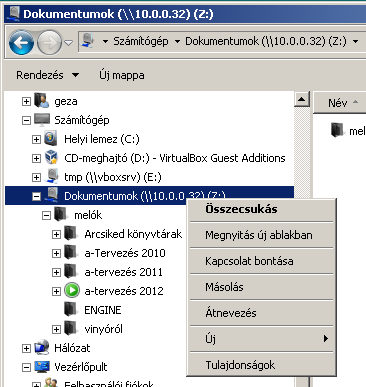
Task: Select vinyóról folder label
Action: [x=104, y=329]
